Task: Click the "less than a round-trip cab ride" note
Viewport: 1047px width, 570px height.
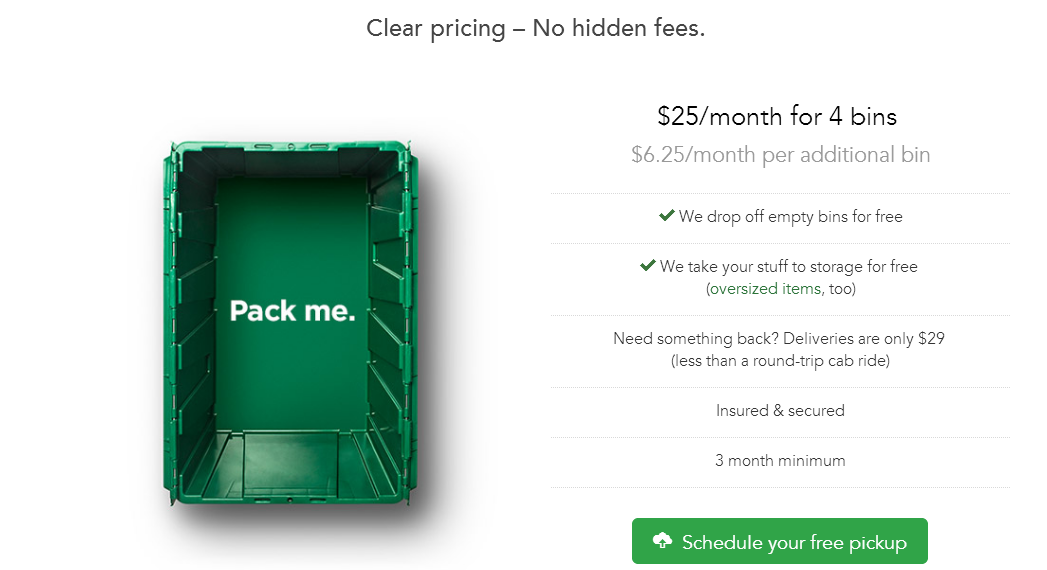Action: (780, 361)
